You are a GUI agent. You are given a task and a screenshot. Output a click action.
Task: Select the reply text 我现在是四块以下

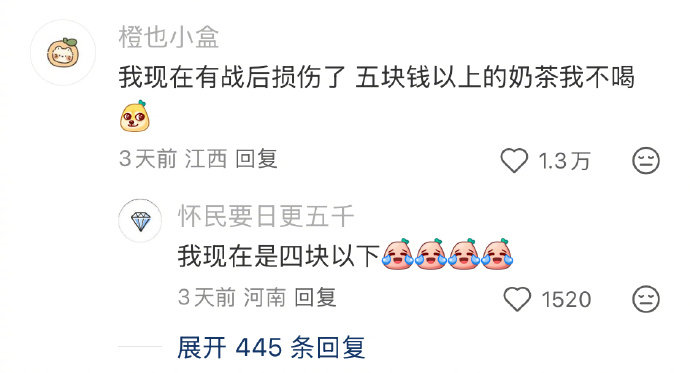tap(279, 256)
